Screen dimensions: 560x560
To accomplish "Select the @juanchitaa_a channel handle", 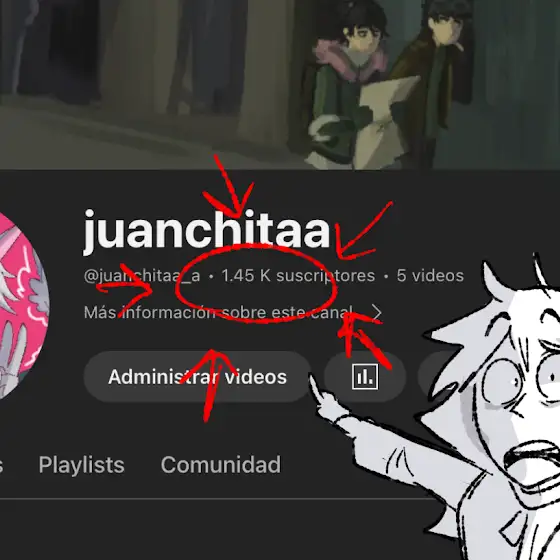I will (142, 275).
